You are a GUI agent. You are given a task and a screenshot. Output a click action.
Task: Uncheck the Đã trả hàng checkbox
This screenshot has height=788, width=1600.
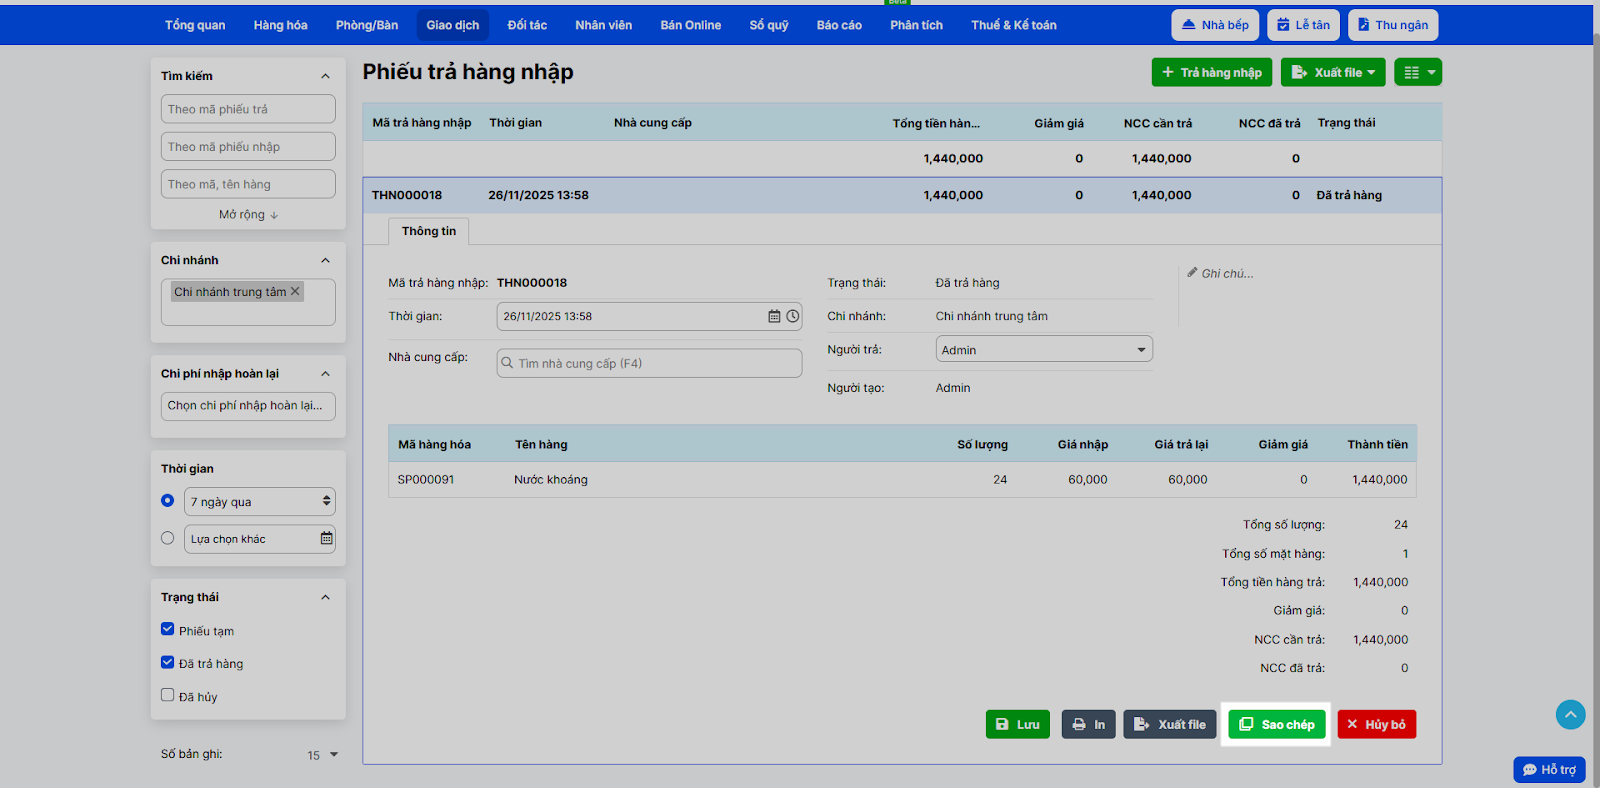(x=167, y=662)
